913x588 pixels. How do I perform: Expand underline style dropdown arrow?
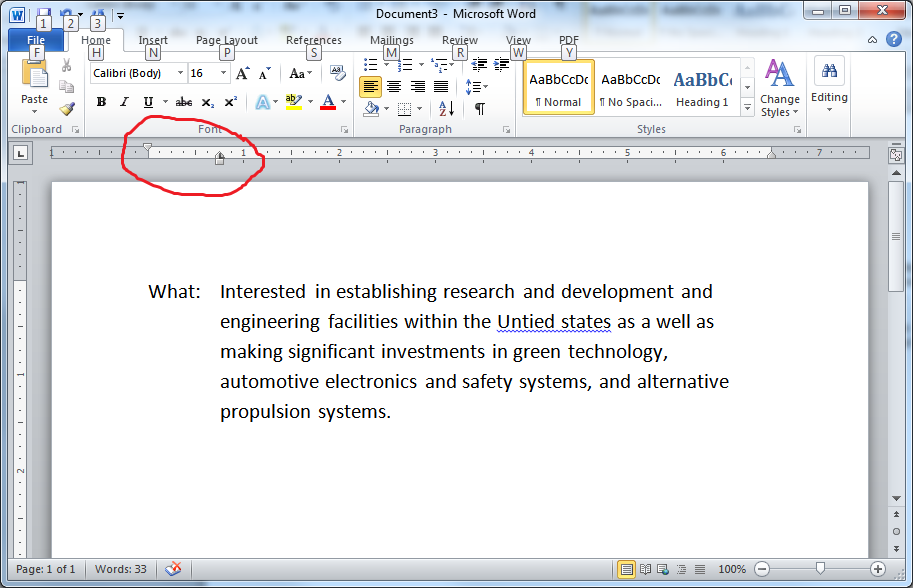pos(165,102)
